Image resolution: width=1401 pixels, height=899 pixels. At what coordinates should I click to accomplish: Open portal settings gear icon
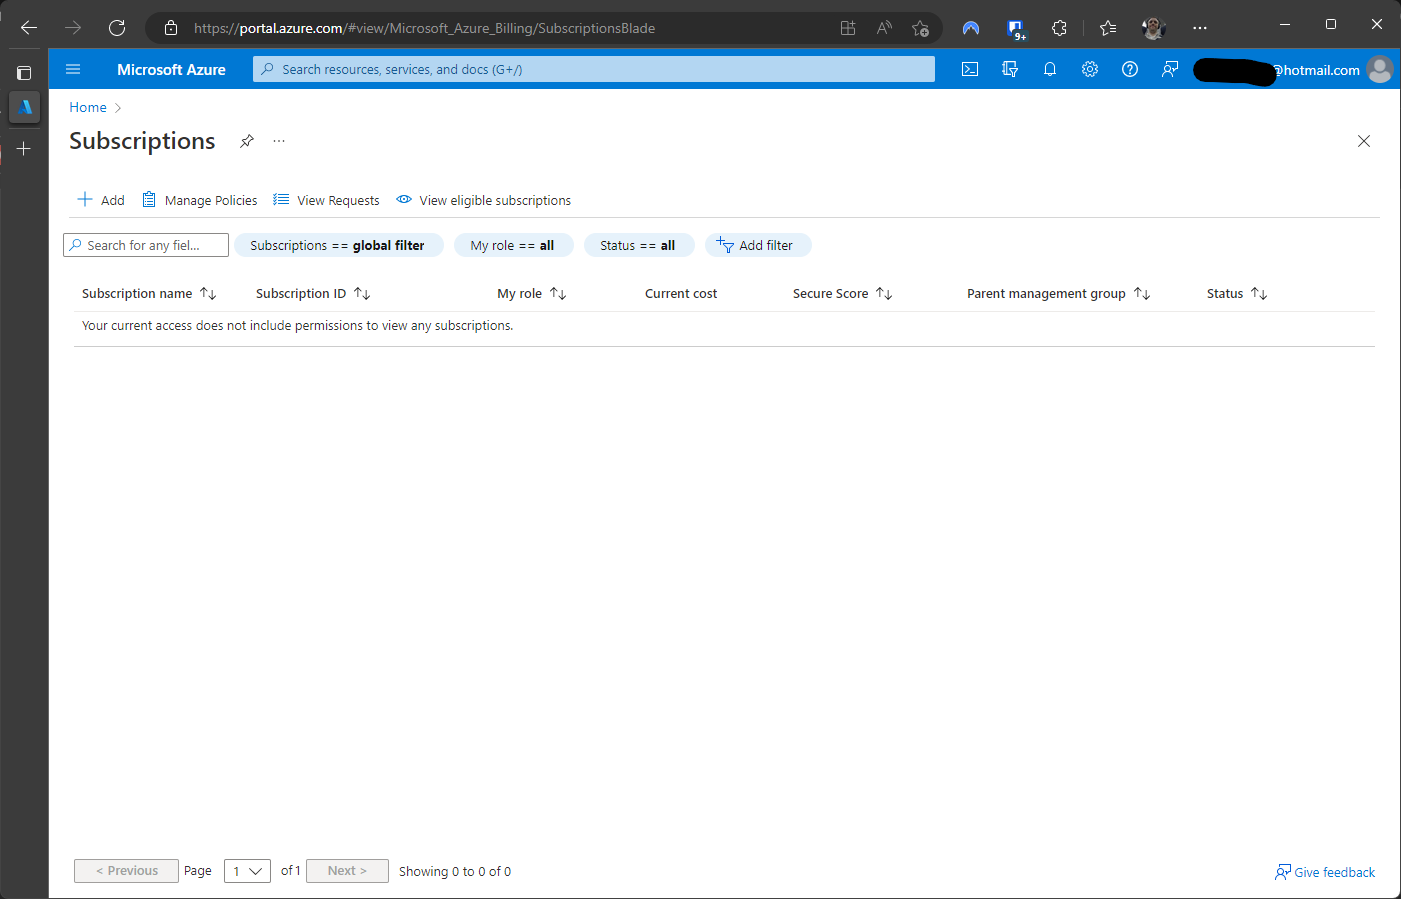[x=1090, y=69]
